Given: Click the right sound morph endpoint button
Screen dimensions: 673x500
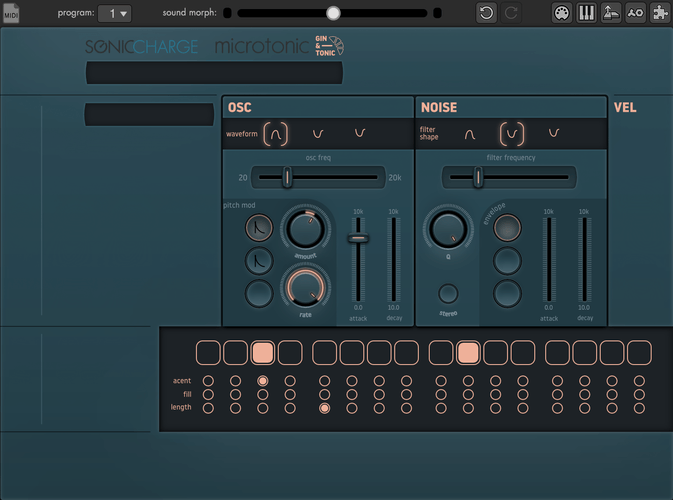Looking at the screenshot, I should point(437,13).
